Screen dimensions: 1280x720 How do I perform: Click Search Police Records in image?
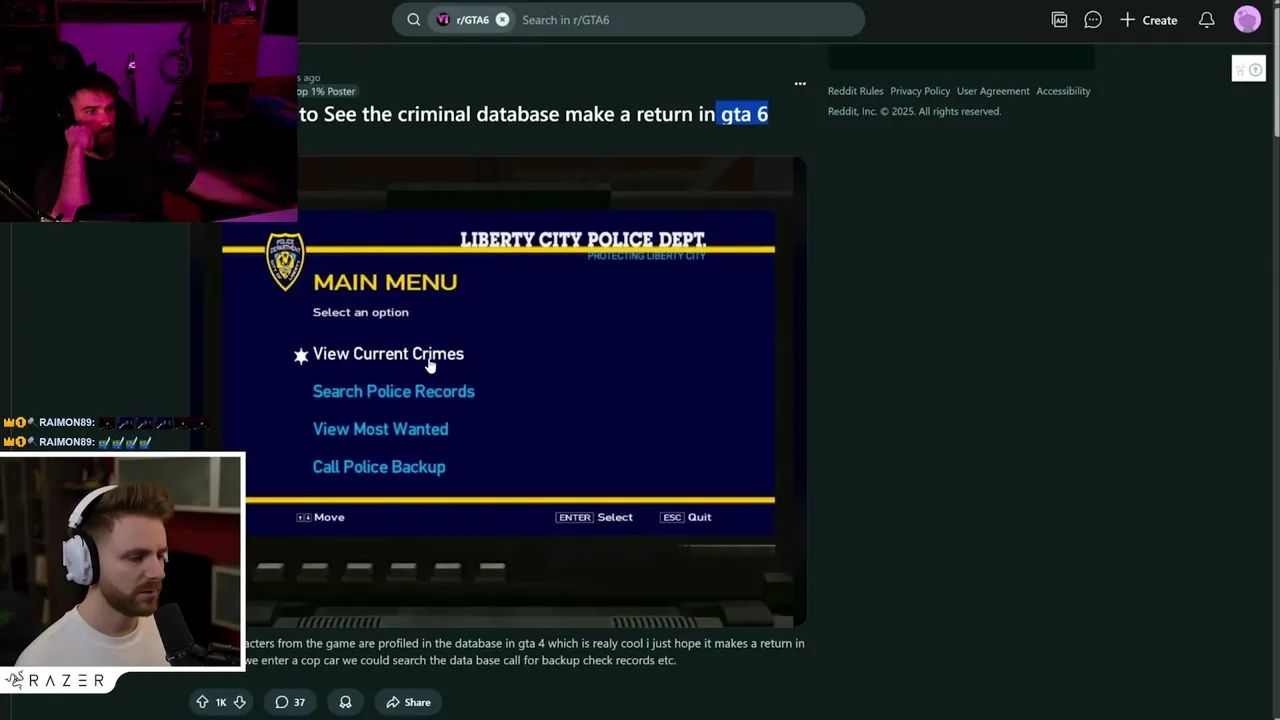[393, 392]
